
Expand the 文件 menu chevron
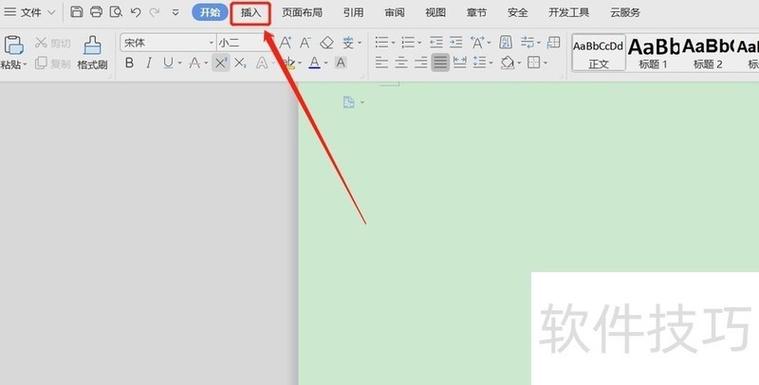[x=51, y=12]
